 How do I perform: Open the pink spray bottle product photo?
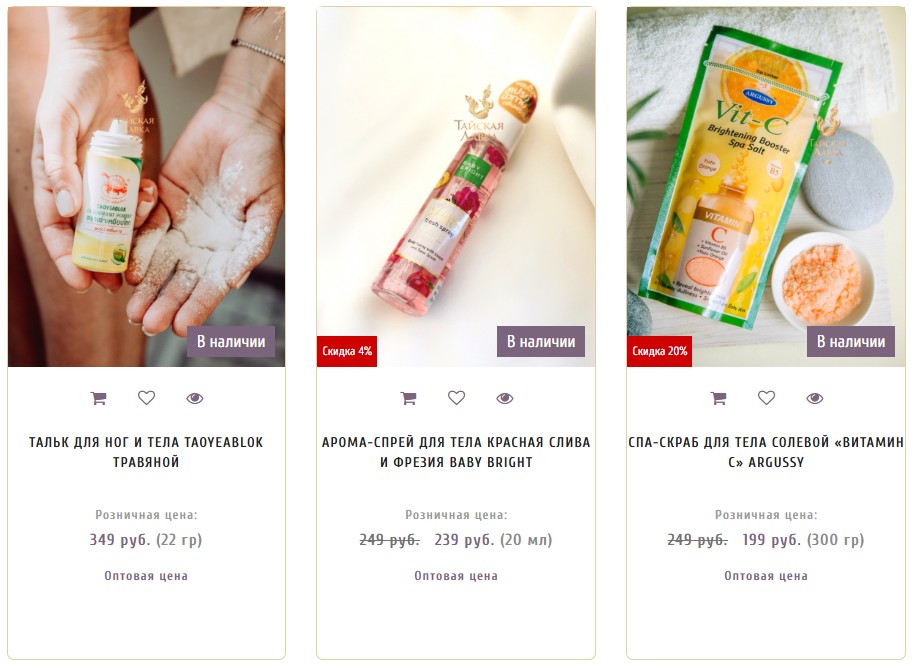[x=456, y=187]
